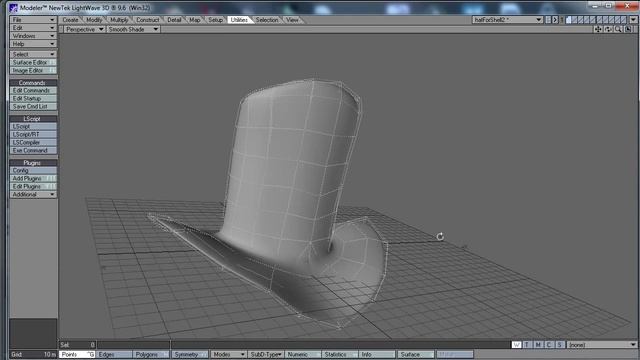
Task: Switch to Polygons selection mode
Action: point(151,354)
